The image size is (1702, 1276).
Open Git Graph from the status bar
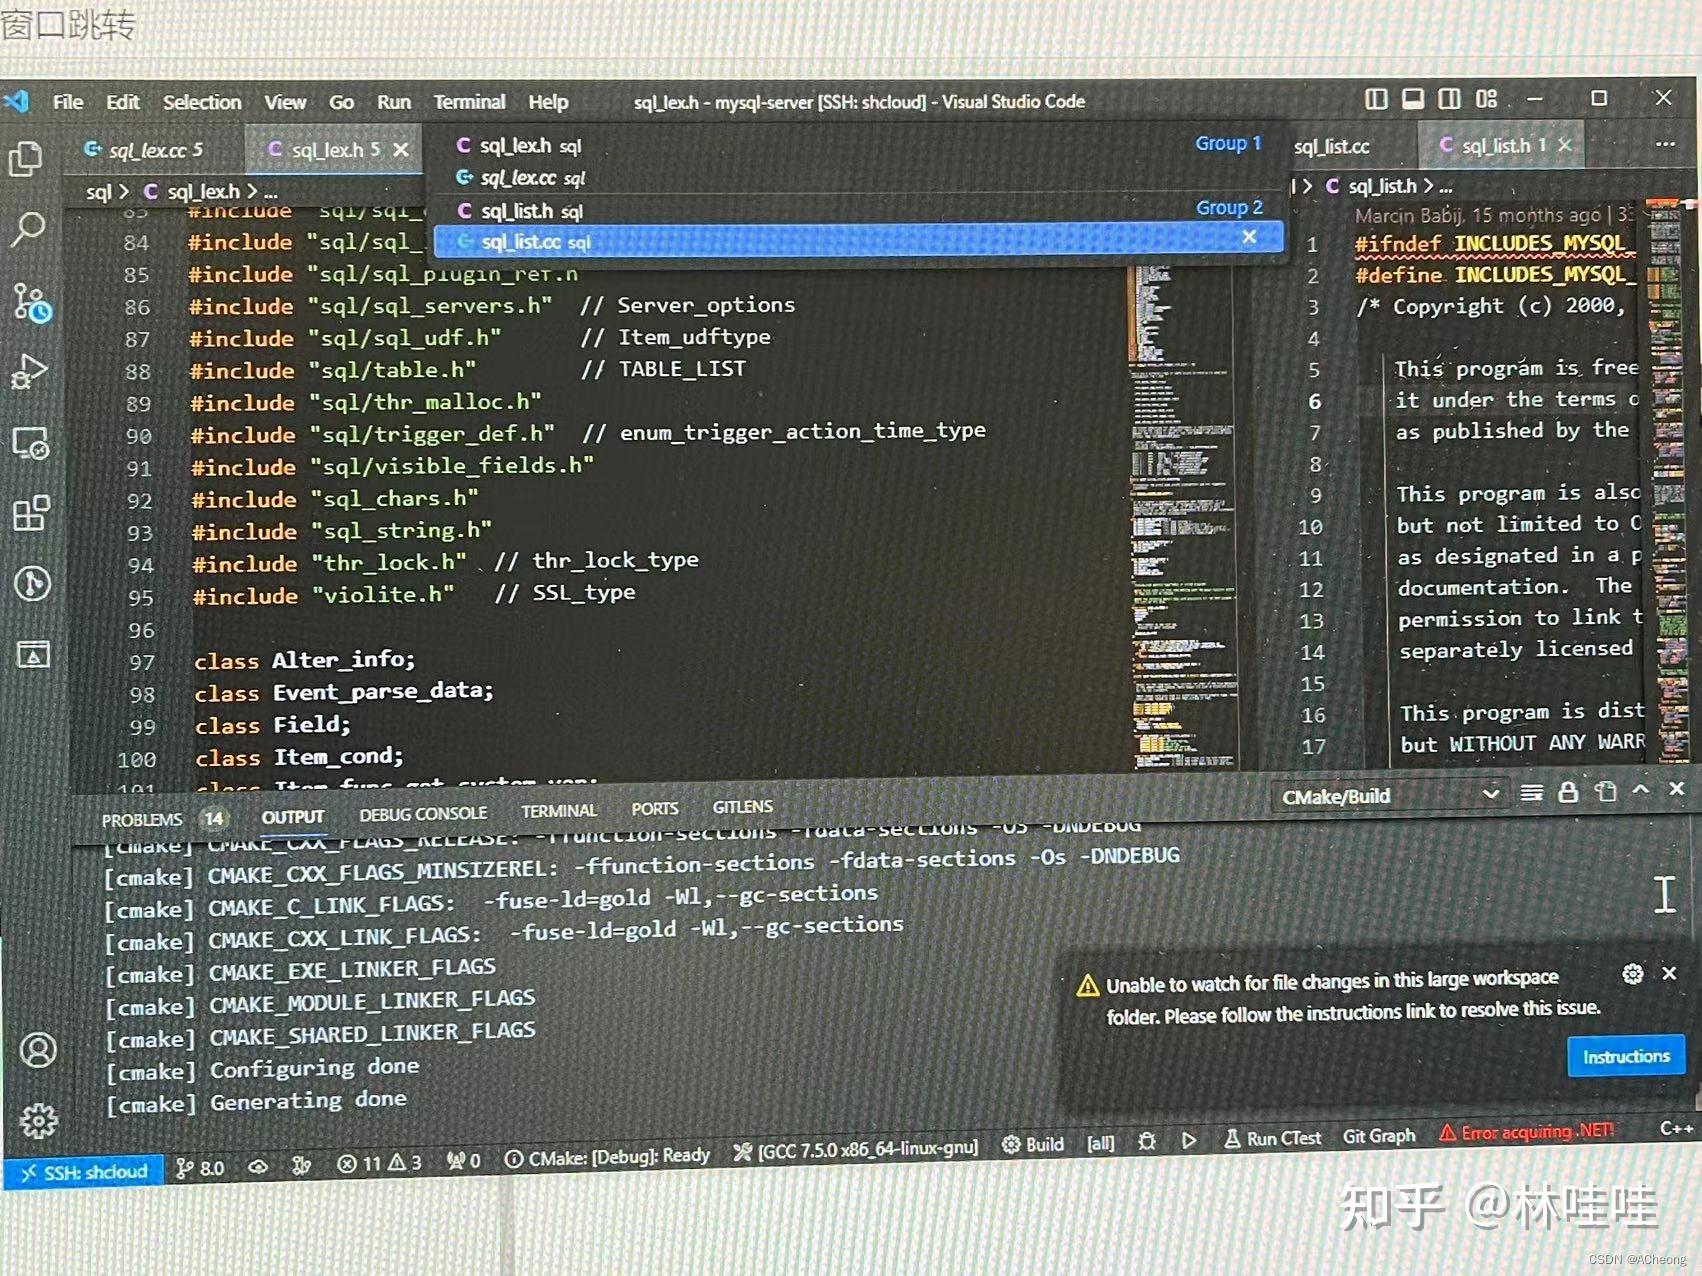[1380, 1136]
